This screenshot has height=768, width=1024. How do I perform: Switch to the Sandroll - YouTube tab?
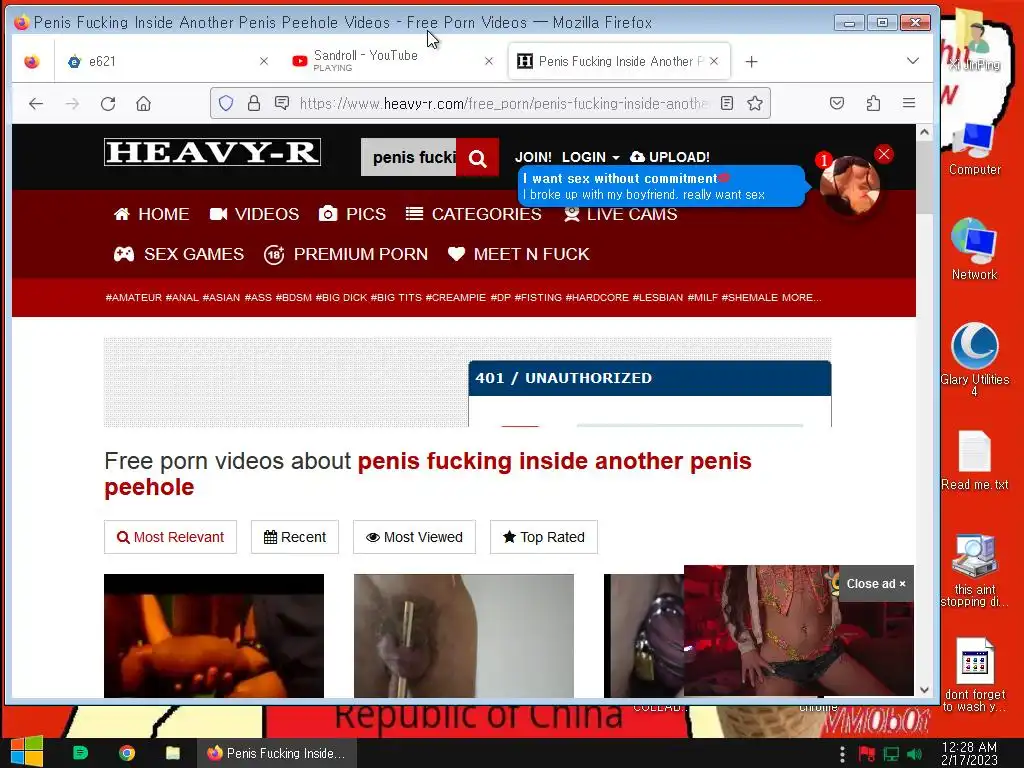tap(394, 61)
